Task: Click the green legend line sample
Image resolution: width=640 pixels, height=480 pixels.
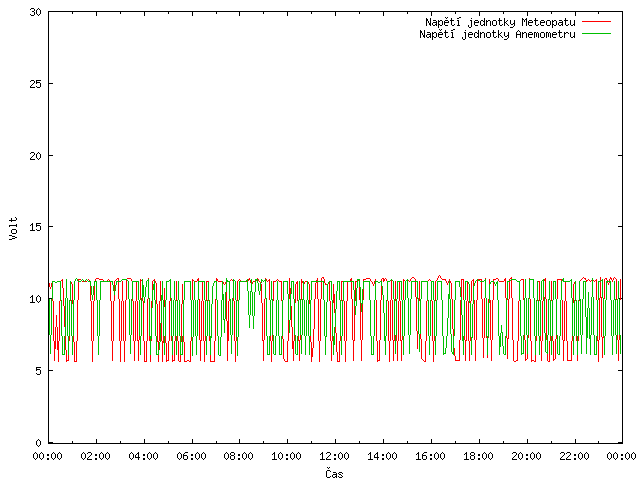Action: coord(596,33)
